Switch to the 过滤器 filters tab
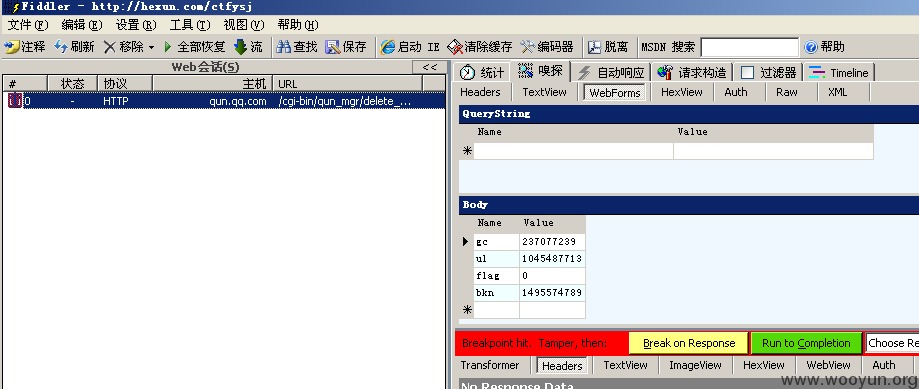919x389 pixels. [x=768, y=72]
